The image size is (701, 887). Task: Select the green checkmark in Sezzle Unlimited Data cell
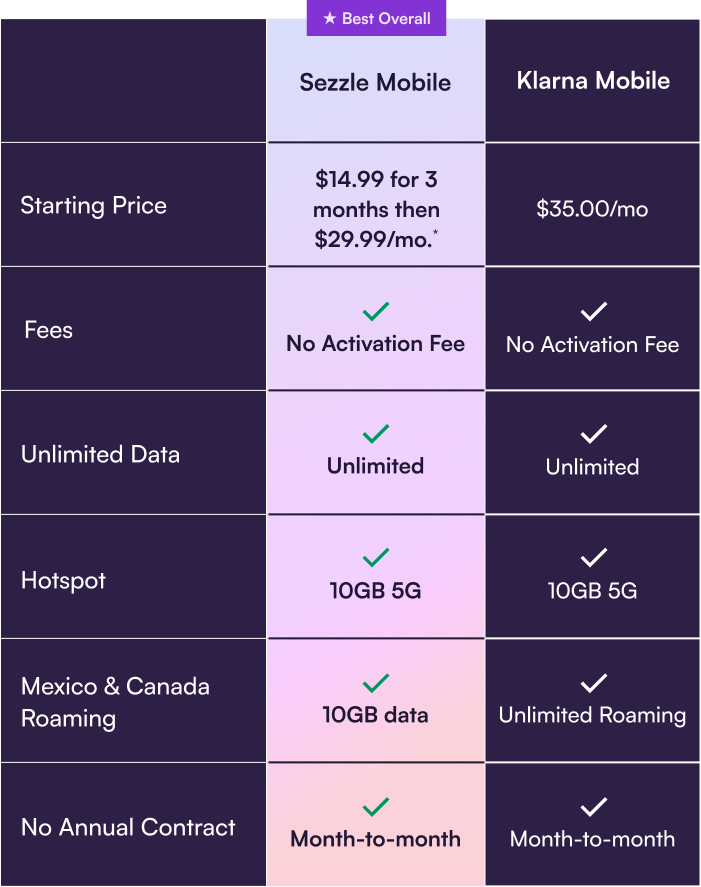point(376,434)
